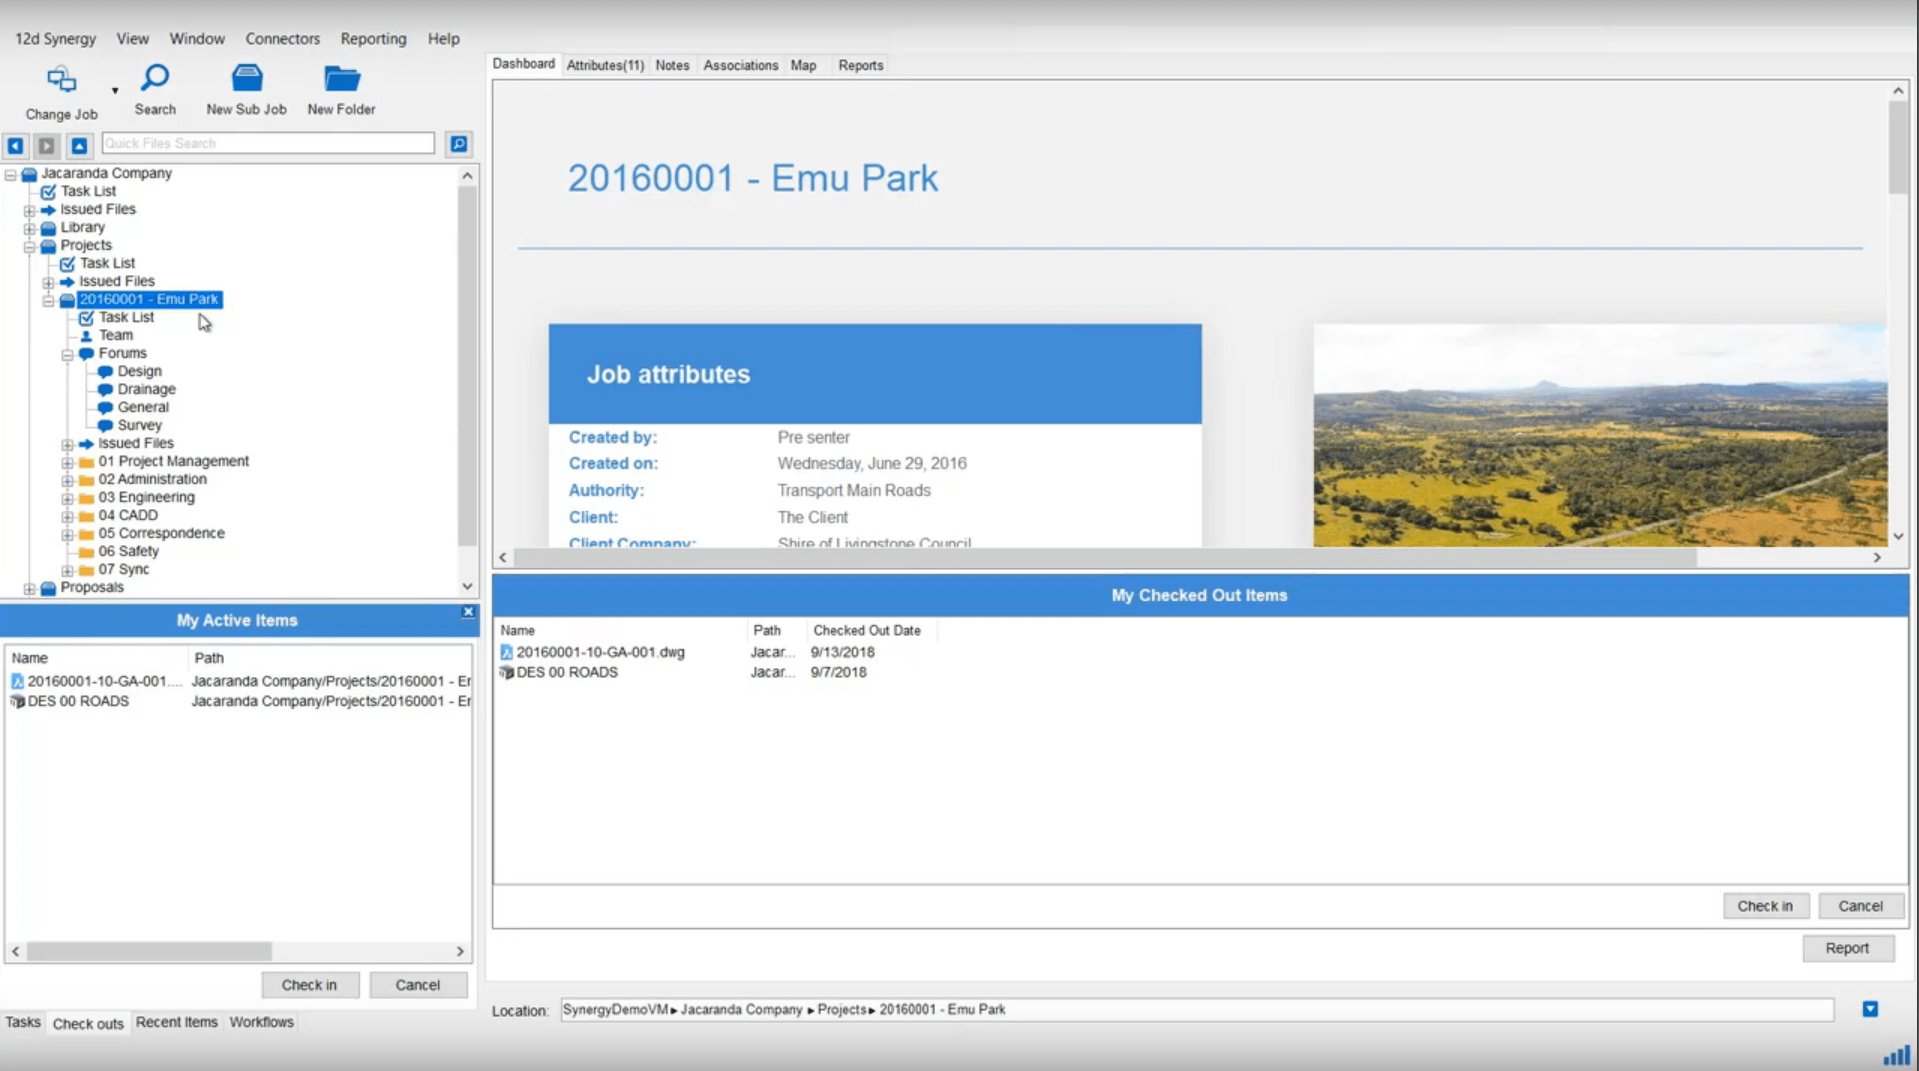Switch to the Tasks bottom tab
Image resolution: width=1919 pixels, height=1071 pixels.
[23, 1022]
